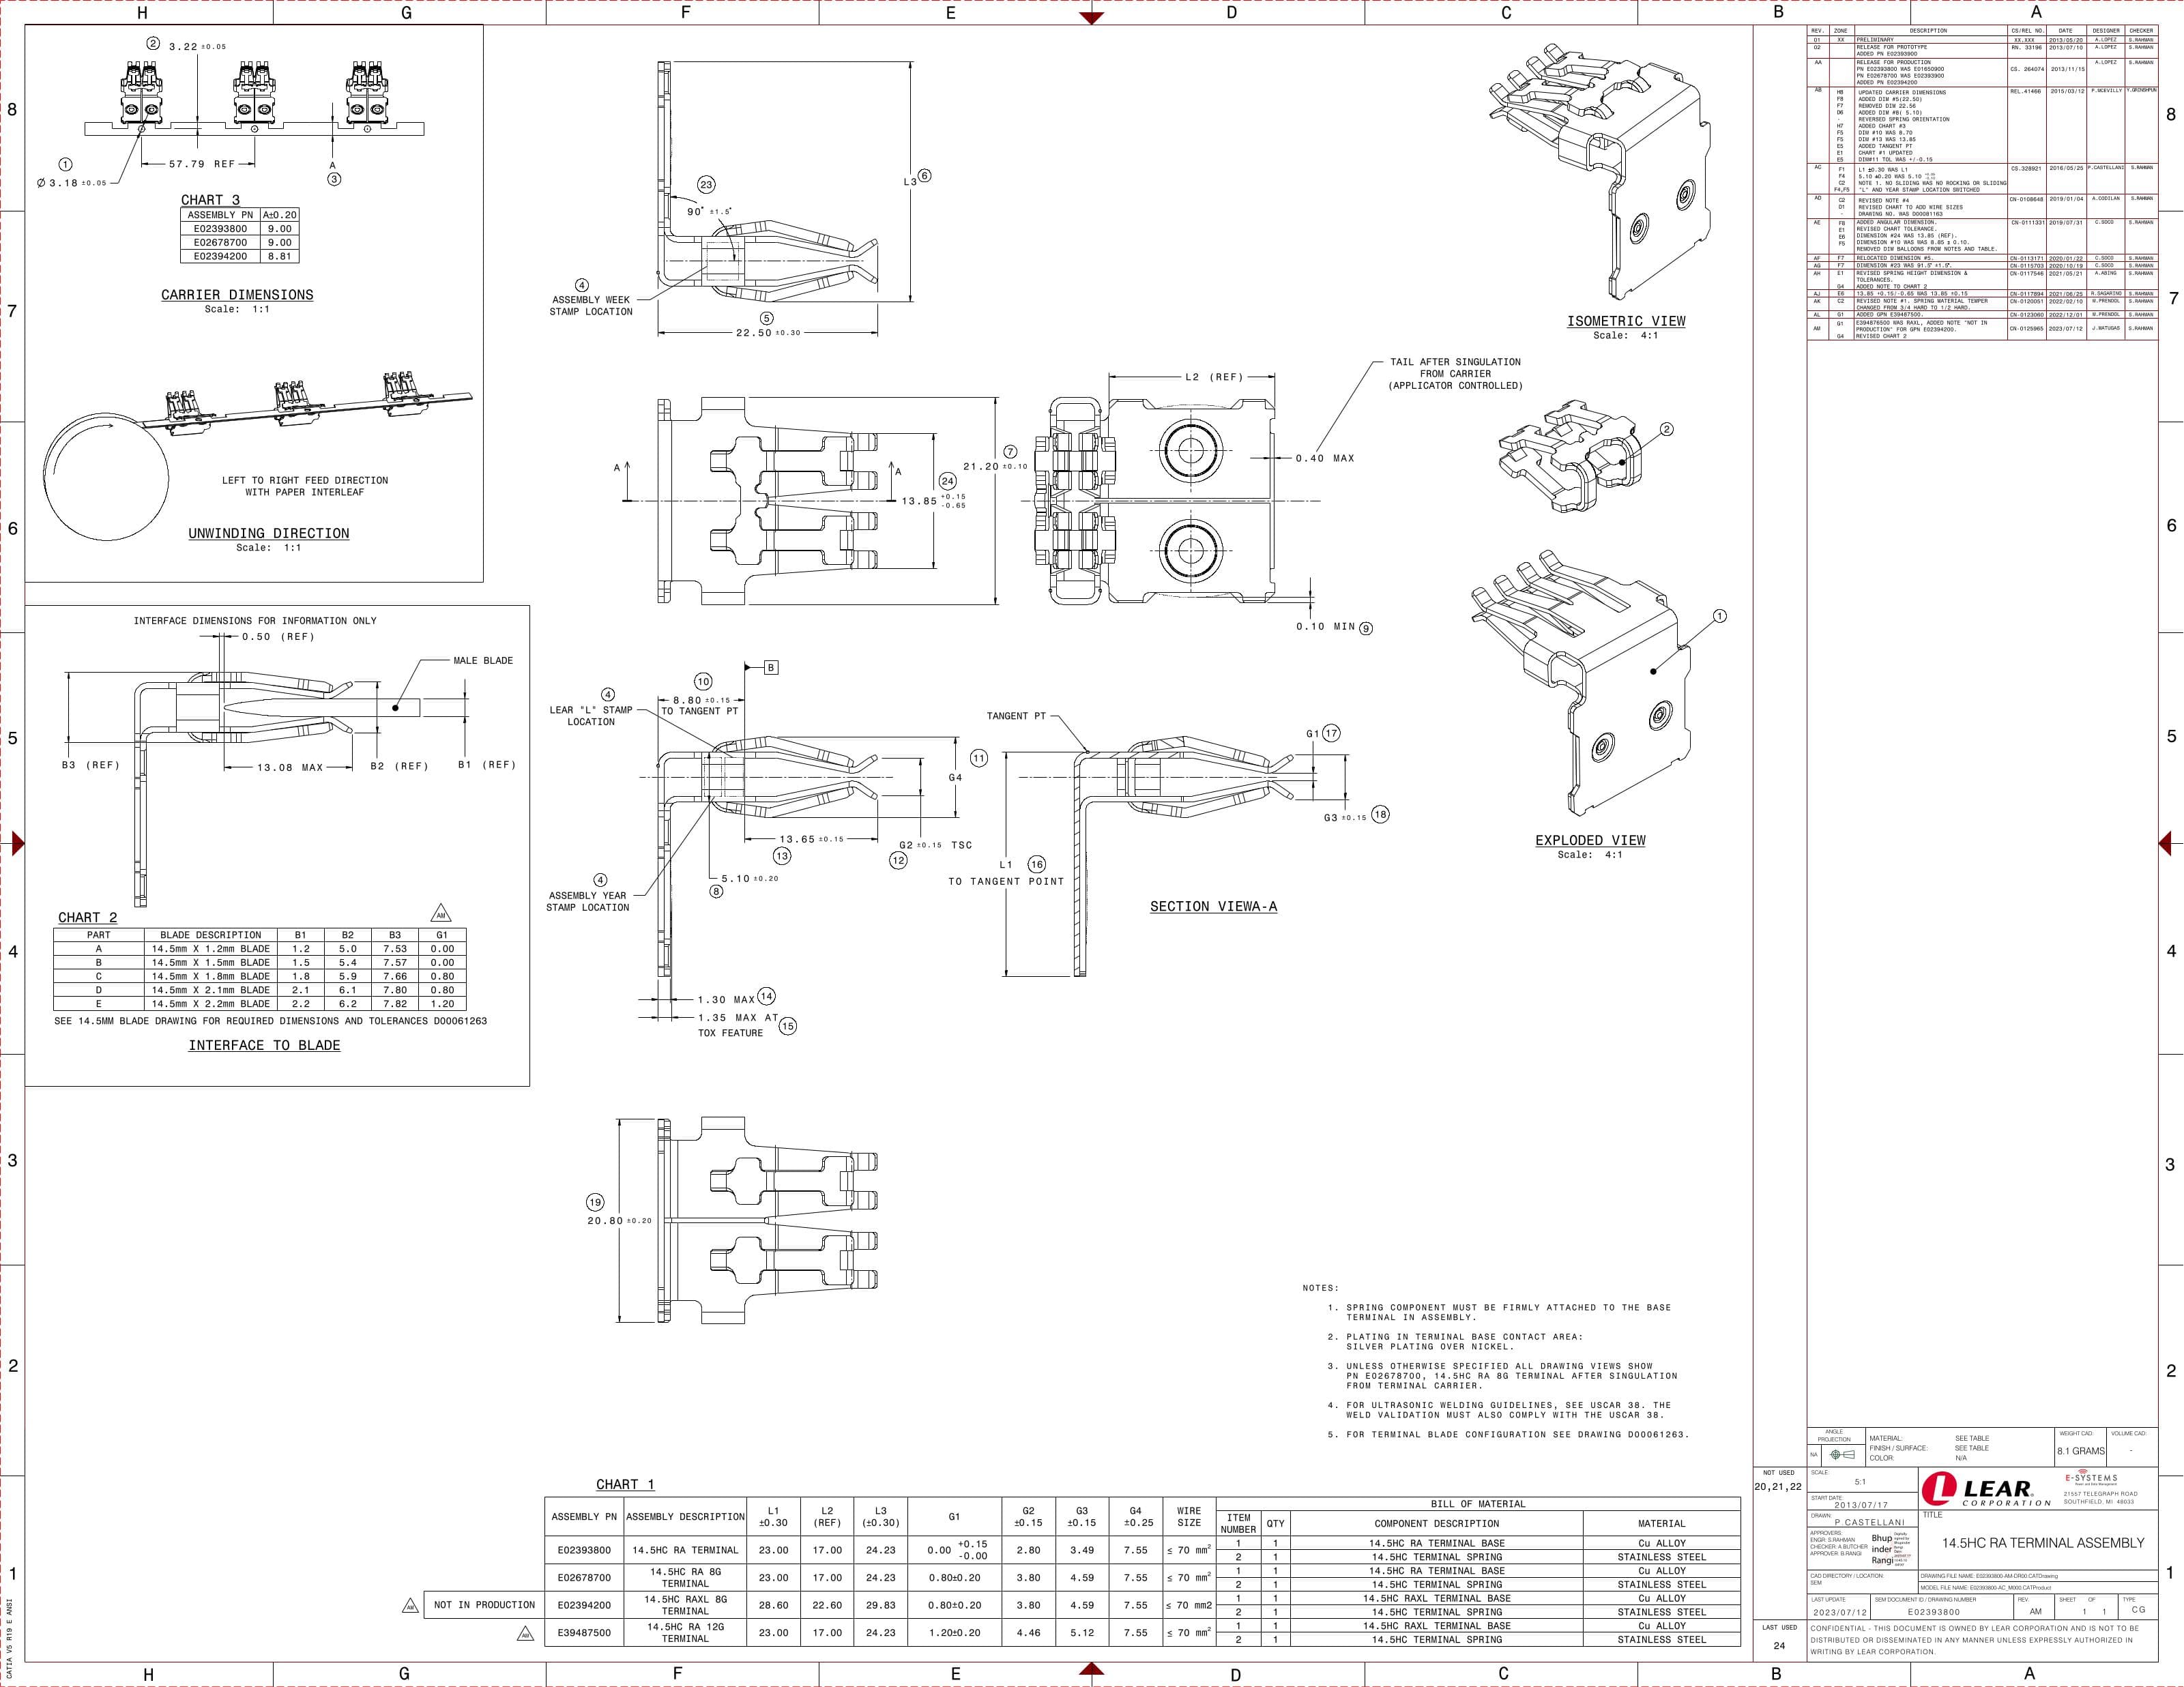Click the red centering triangle on left border
The width and height of the screenshot is (2184, 1687).
pos(17,843)
